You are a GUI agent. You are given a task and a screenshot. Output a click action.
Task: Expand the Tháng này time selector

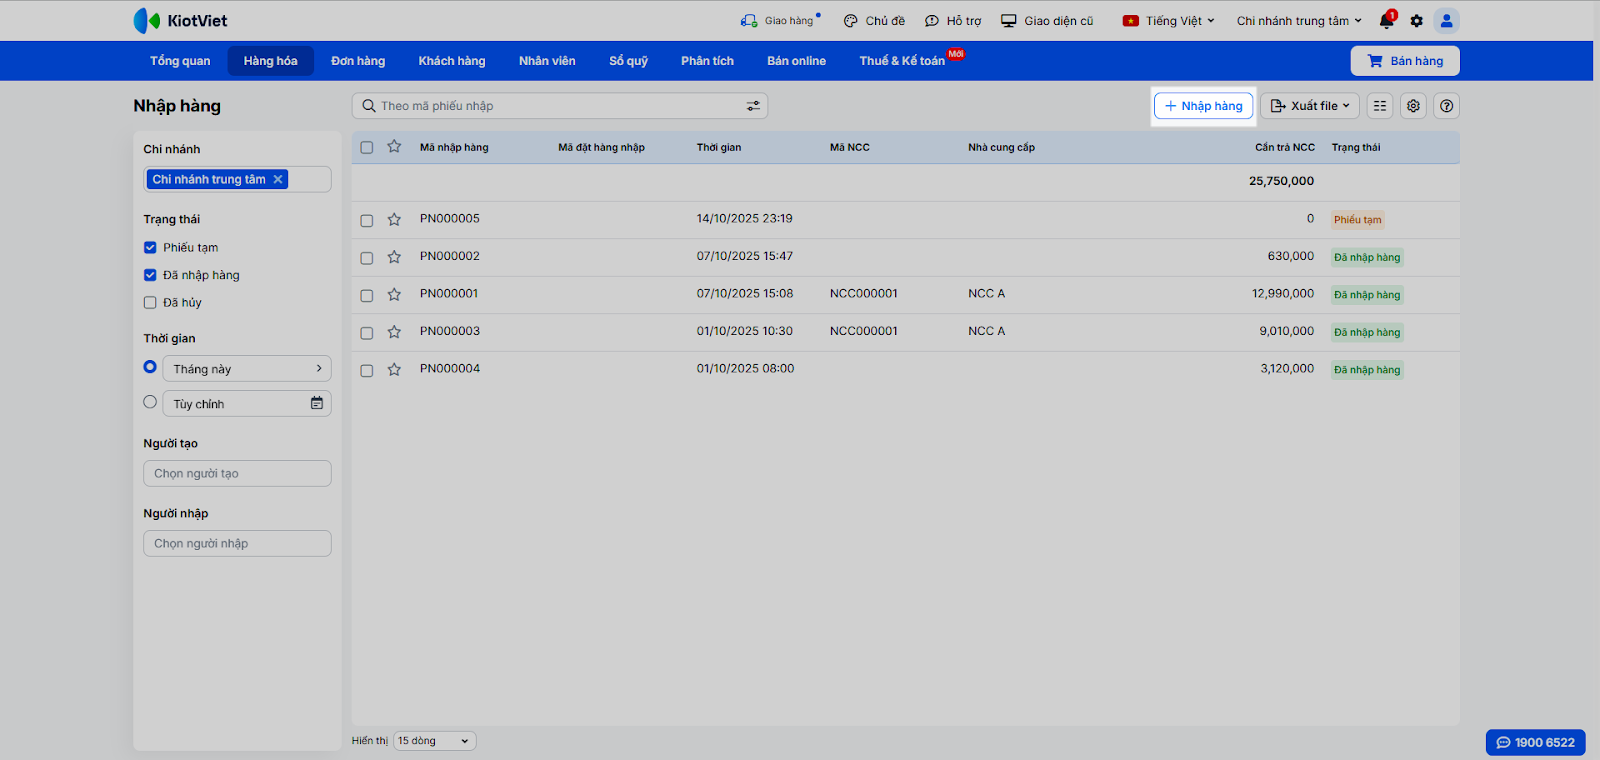[246, 369]
